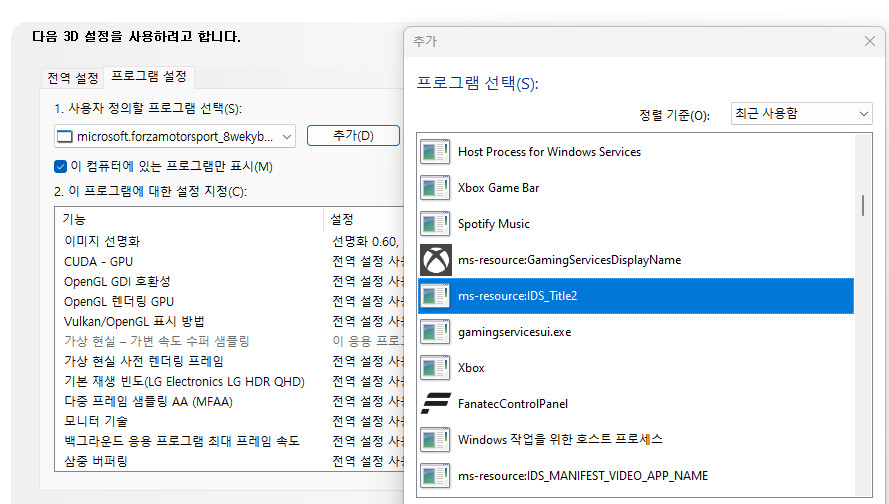Select the highlighted ms-resource:IDS_Title2 entry
Image resolution: width=889 pixels, height=504 pixels.
tap(636, 296)
